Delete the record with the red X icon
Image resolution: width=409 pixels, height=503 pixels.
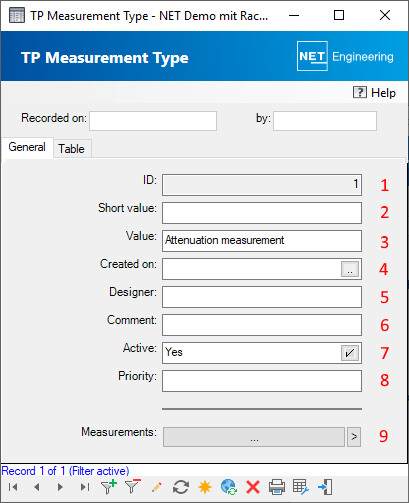pyautogui.click(x=253, y=487)
